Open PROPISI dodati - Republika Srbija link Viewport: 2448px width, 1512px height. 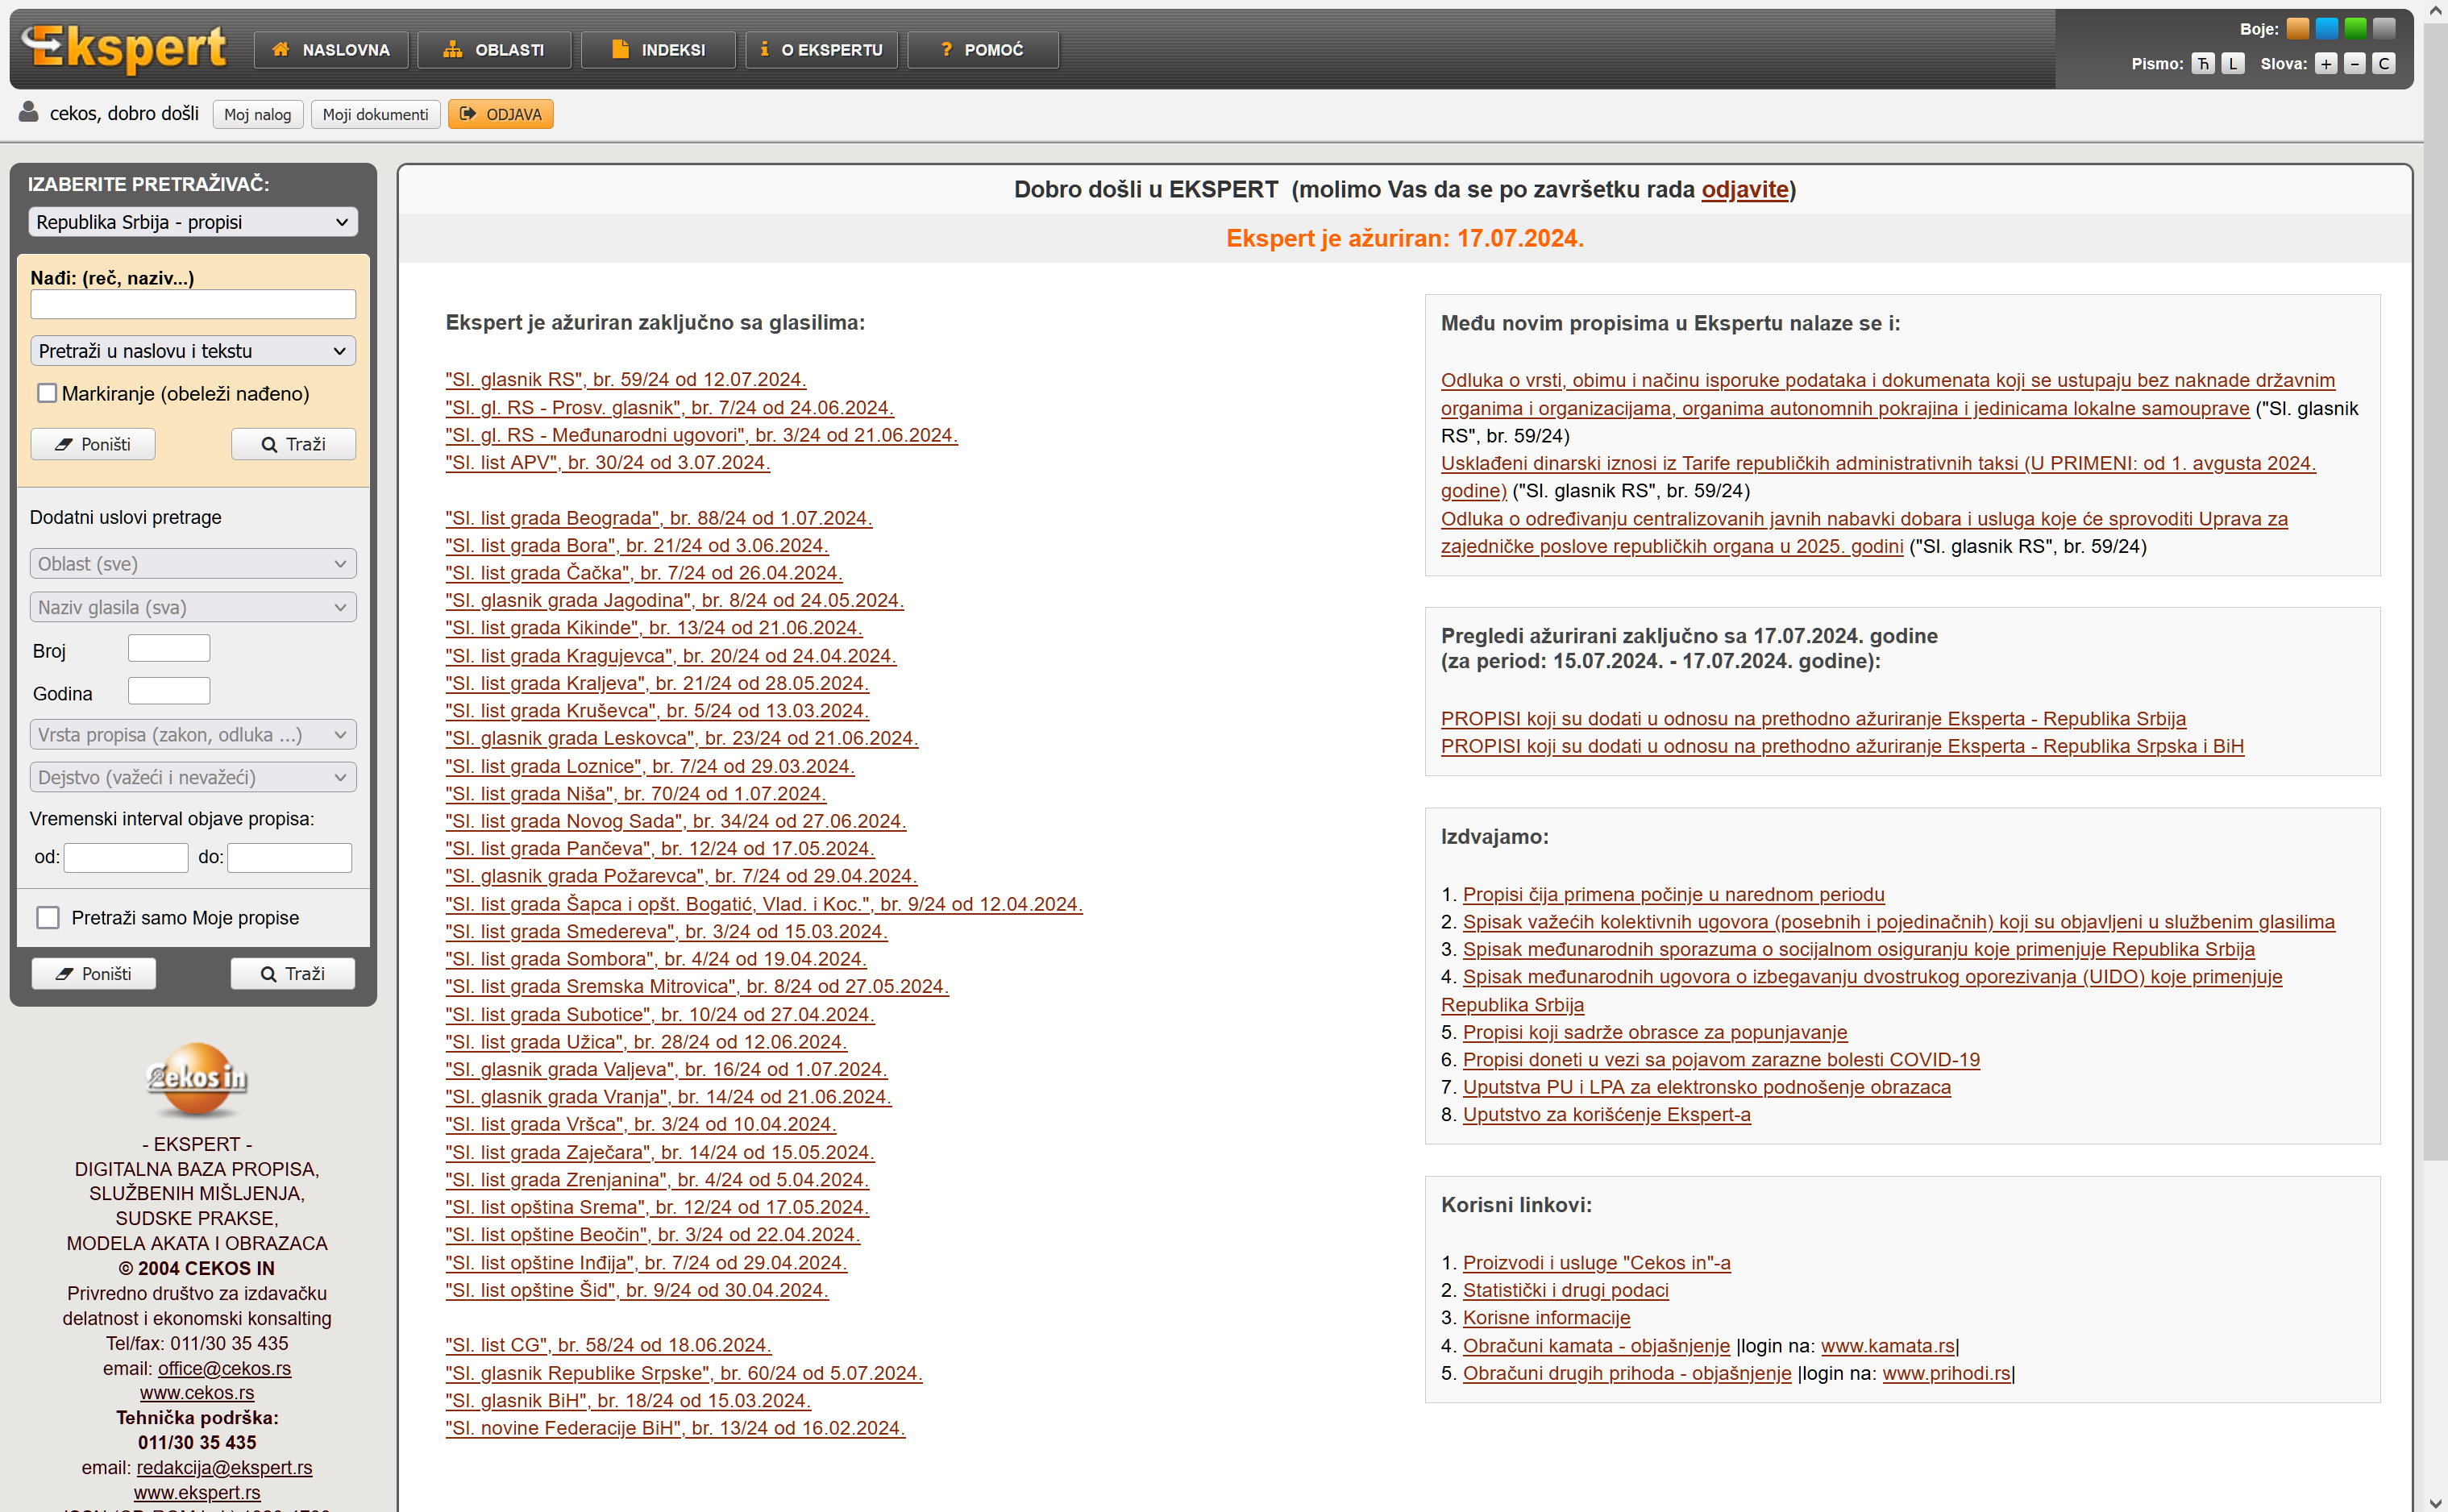1813,718
